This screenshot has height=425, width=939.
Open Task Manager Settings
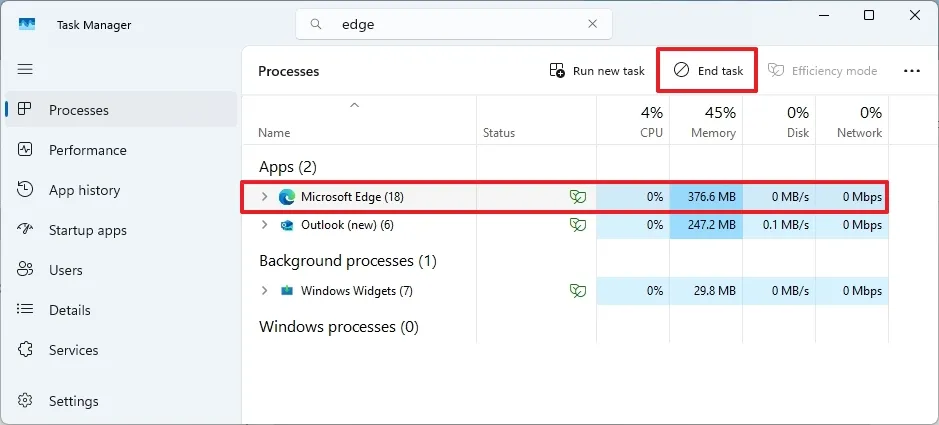pos(73,401)
